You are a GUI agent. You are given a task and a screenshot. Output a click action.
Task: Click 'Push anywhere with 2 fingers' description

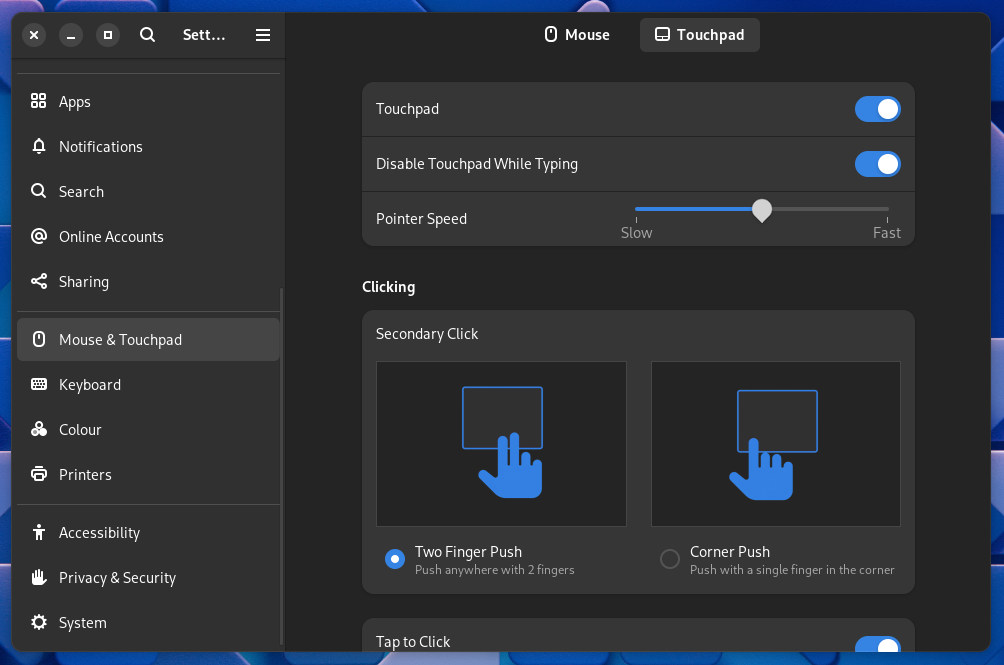pos(494,570)
